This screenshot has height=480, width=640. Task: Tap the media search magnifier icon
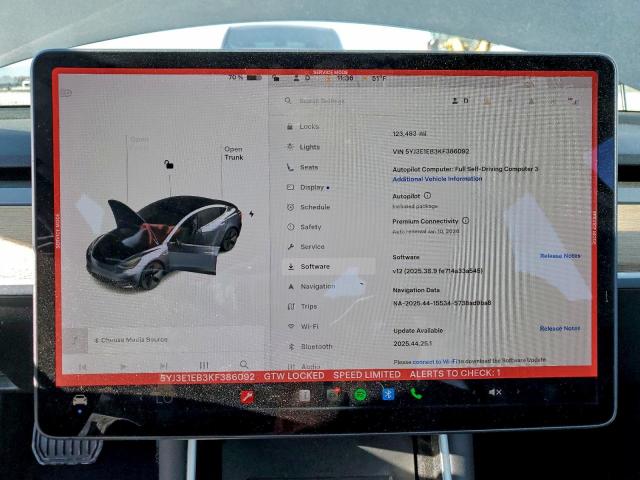click(244, 364)
